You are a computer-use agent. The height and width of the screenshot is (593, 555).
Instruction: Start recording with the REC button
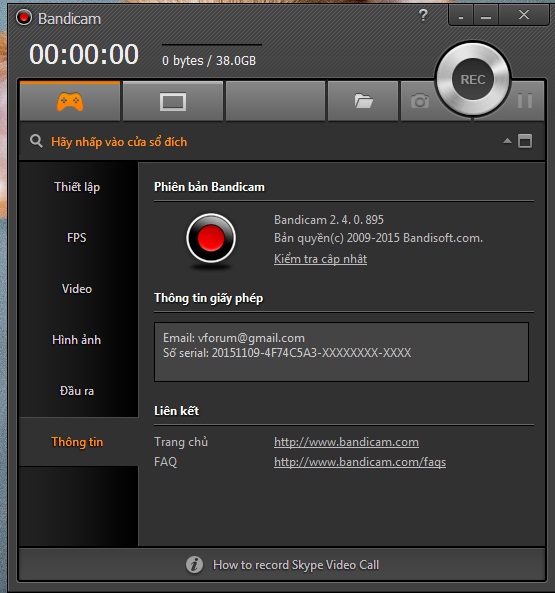[x=473, y=79]
